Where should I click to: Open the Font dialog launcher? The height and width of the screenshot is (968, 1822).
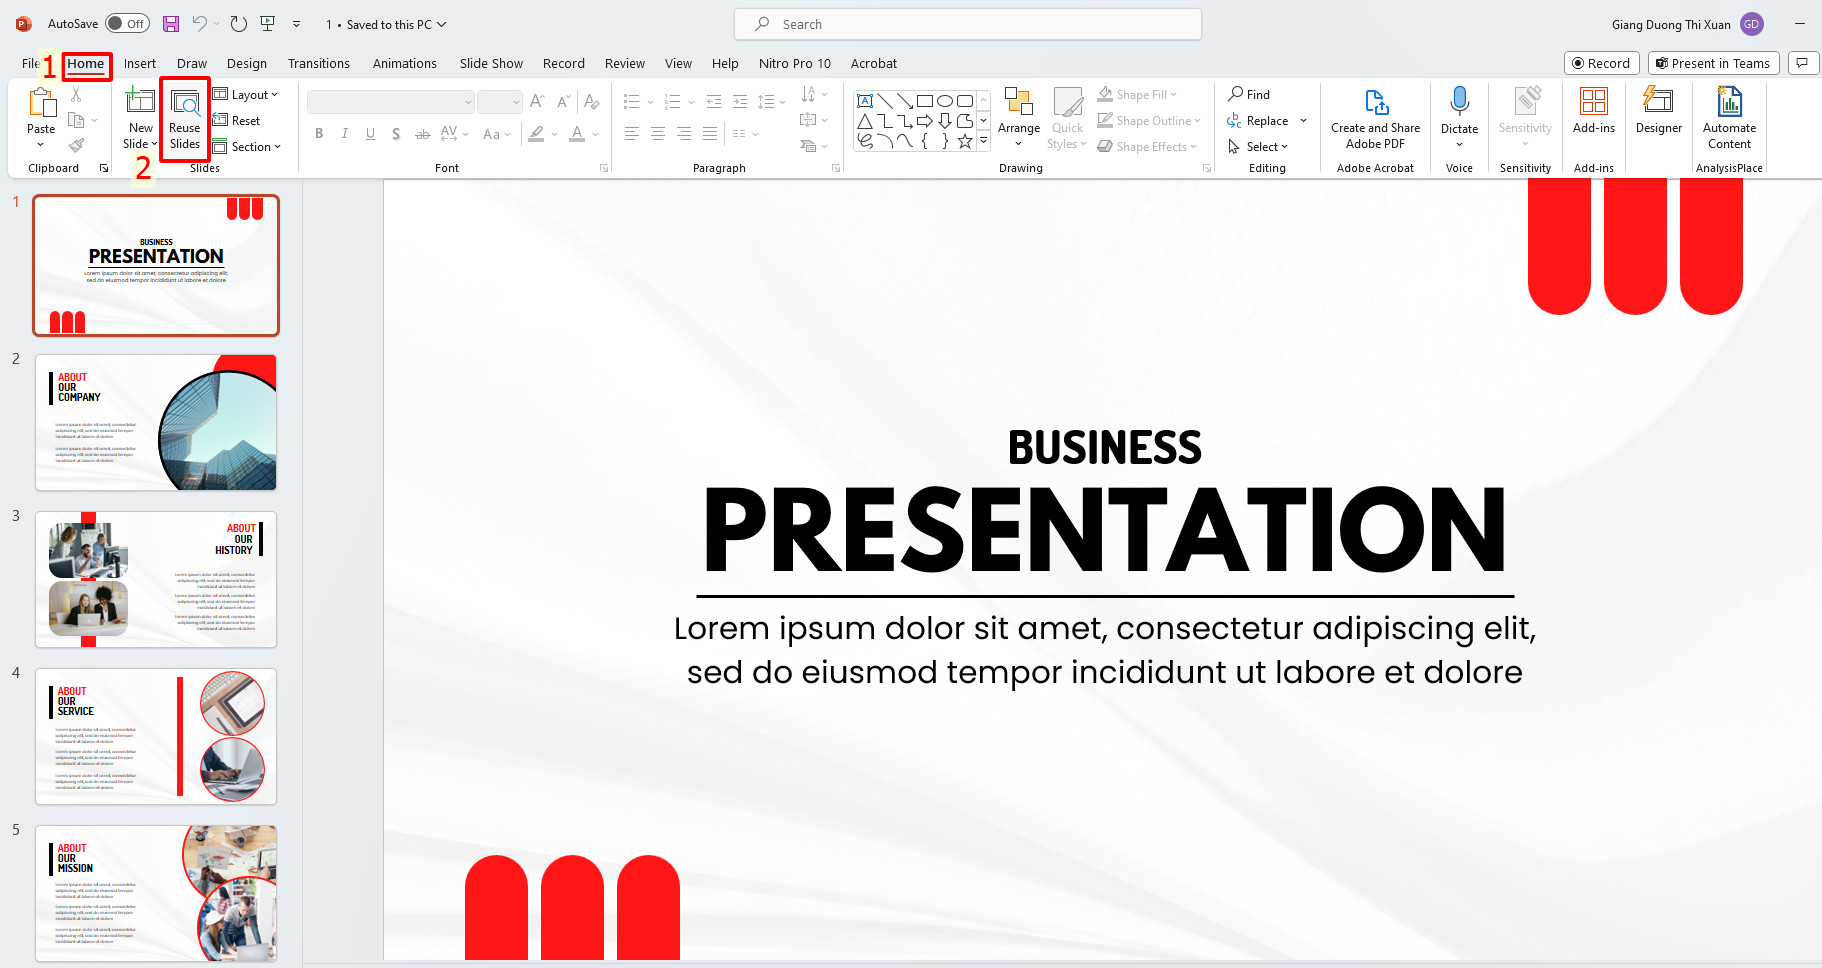pyautogui.click(x=604, y=168)
